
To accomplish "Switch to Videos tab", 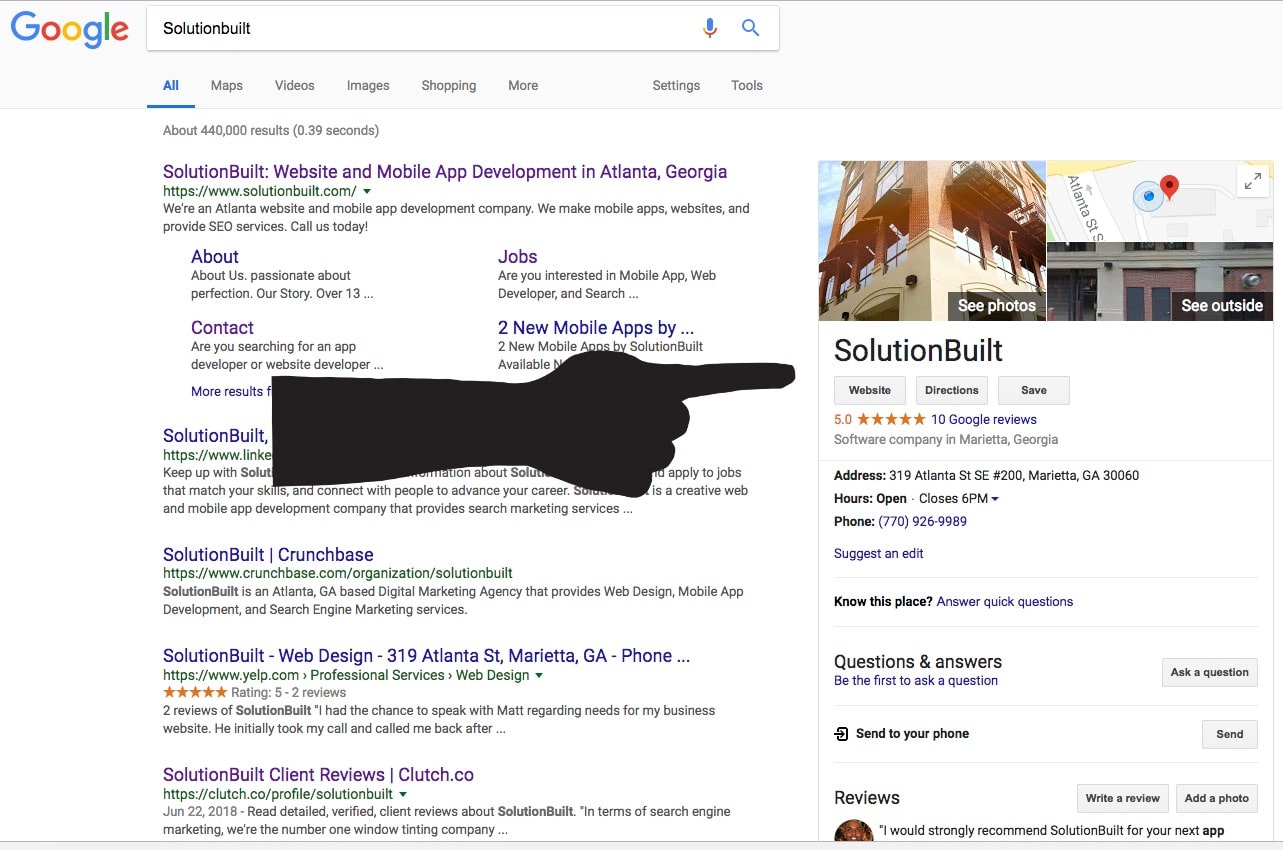I will point(295,85).
